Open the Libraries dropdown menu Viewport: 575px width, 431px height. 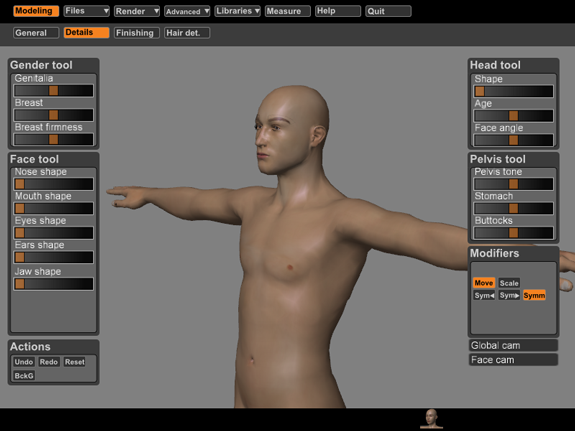click(237, 11)
